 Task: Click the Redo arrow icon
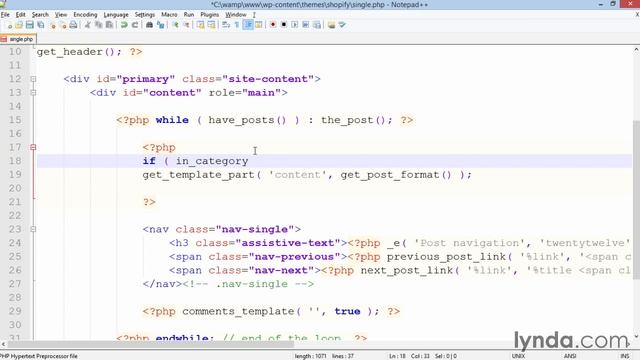[x=135, y=25]
